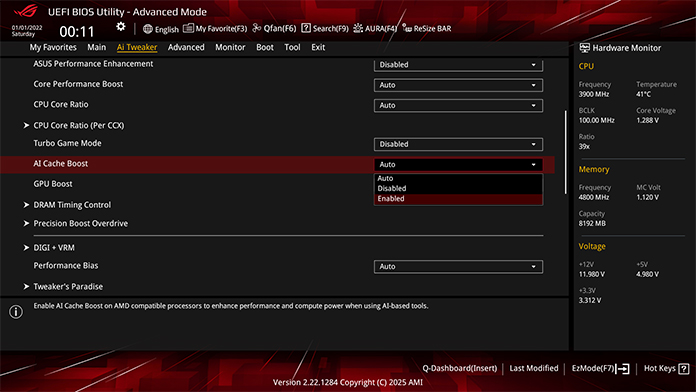The height and width of the screenshot is (392, 696).
Task: Toggle ReSize BAR option
Action: (432, 28)
